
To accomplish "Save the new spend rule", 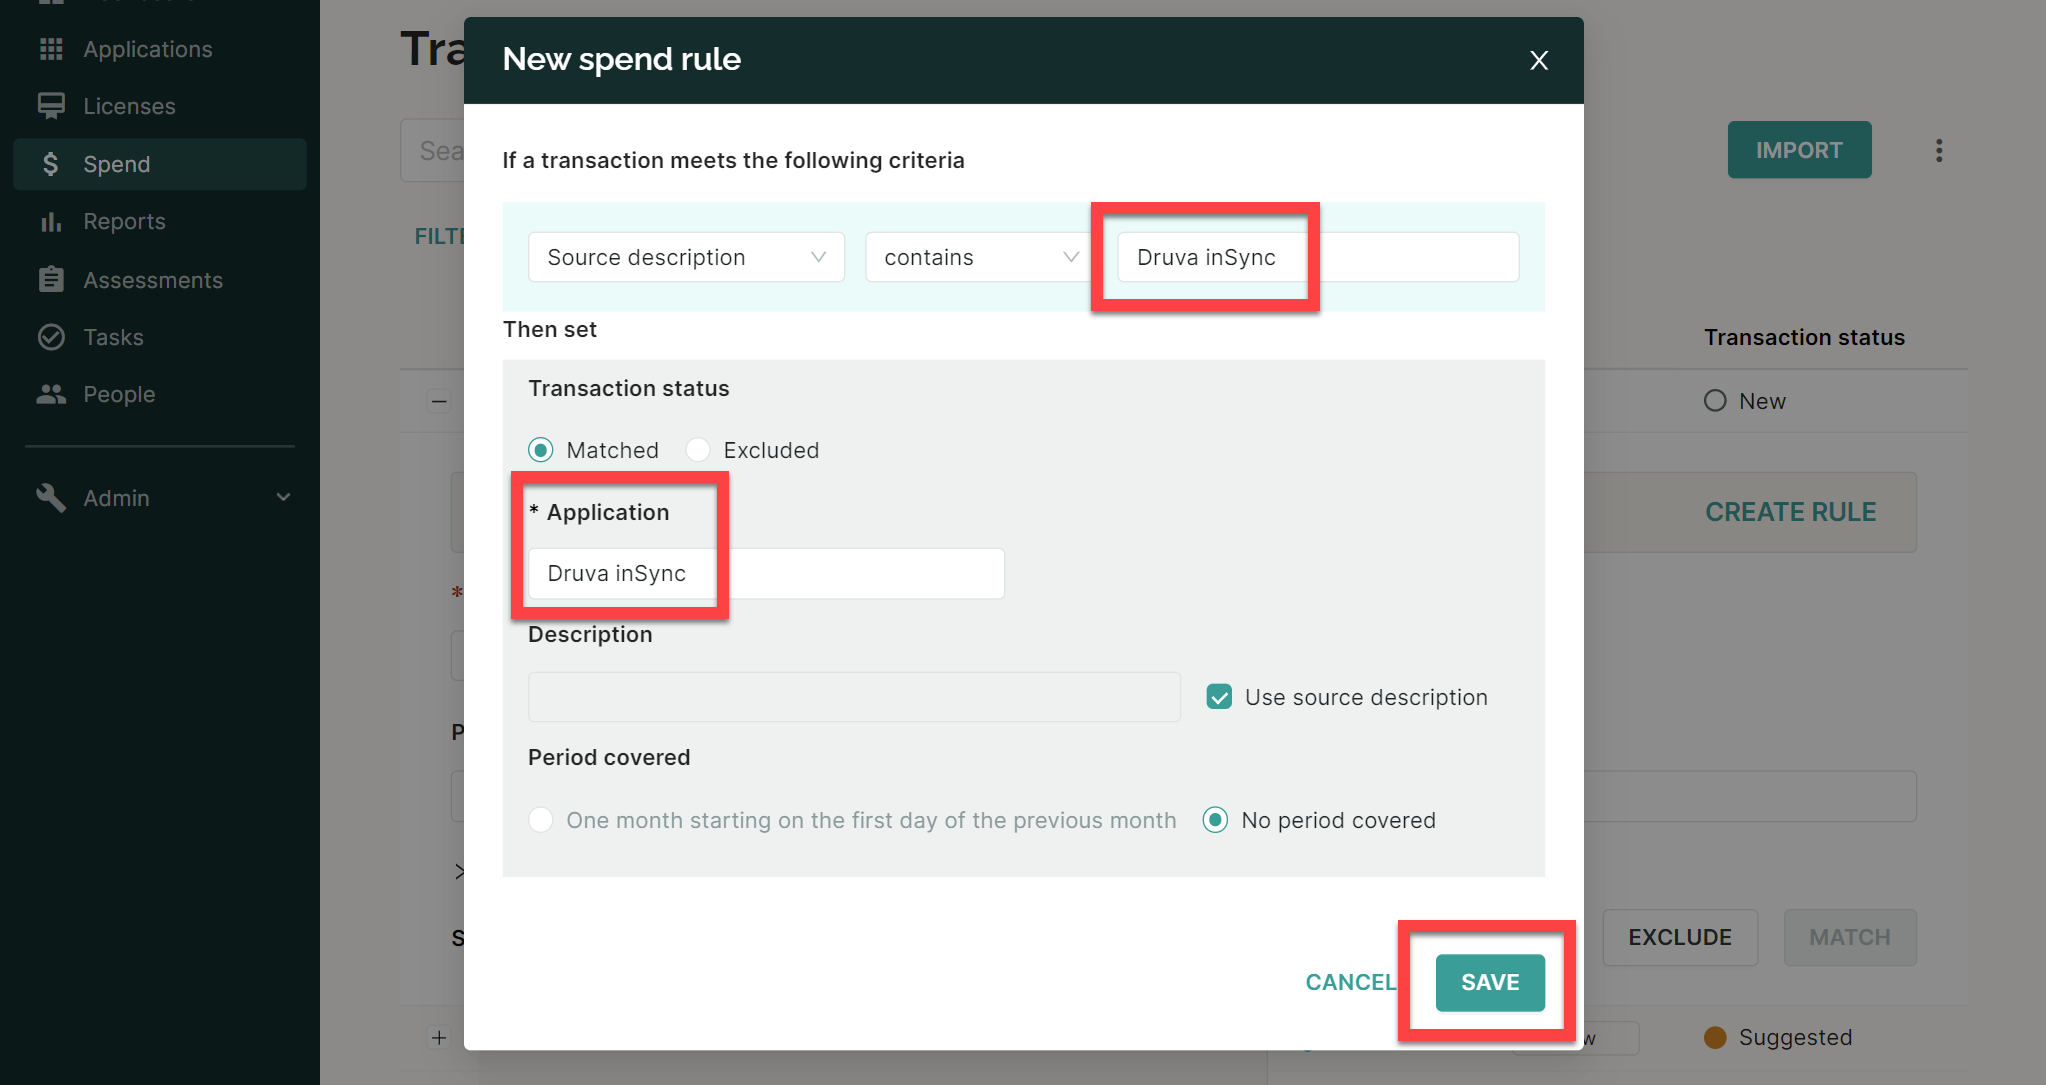I will 1490,982.
